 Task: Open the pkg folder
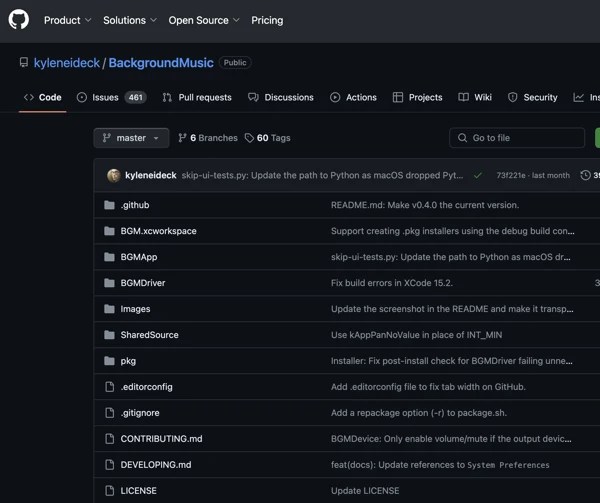pyautogui.click(x=128, y=361)
